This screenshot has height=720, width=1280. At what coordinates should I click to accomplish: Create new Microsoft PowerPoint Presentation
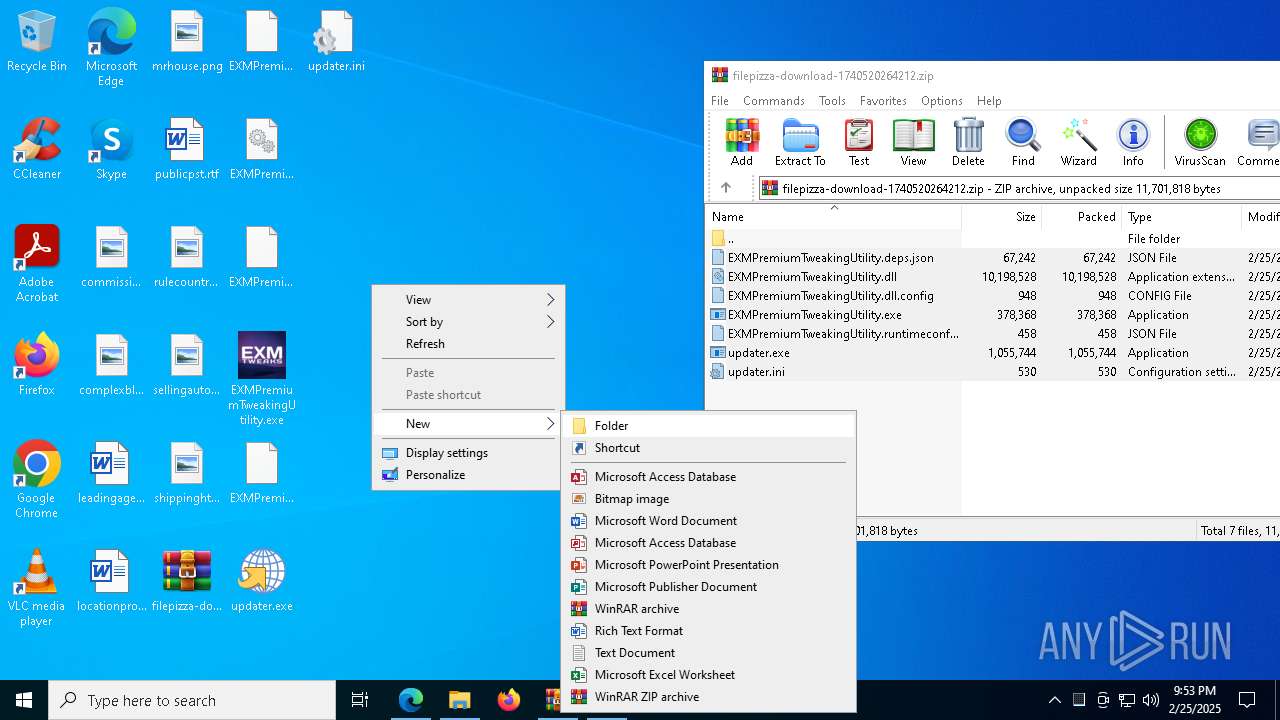[708, 565]
